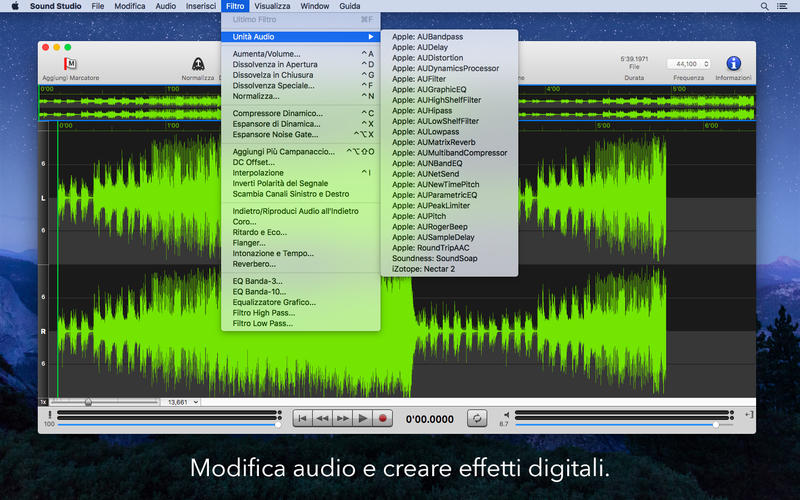Toggle the loop playback button
Image resolution: width=800 pixels, height=500 pixels.
point(477,418)
